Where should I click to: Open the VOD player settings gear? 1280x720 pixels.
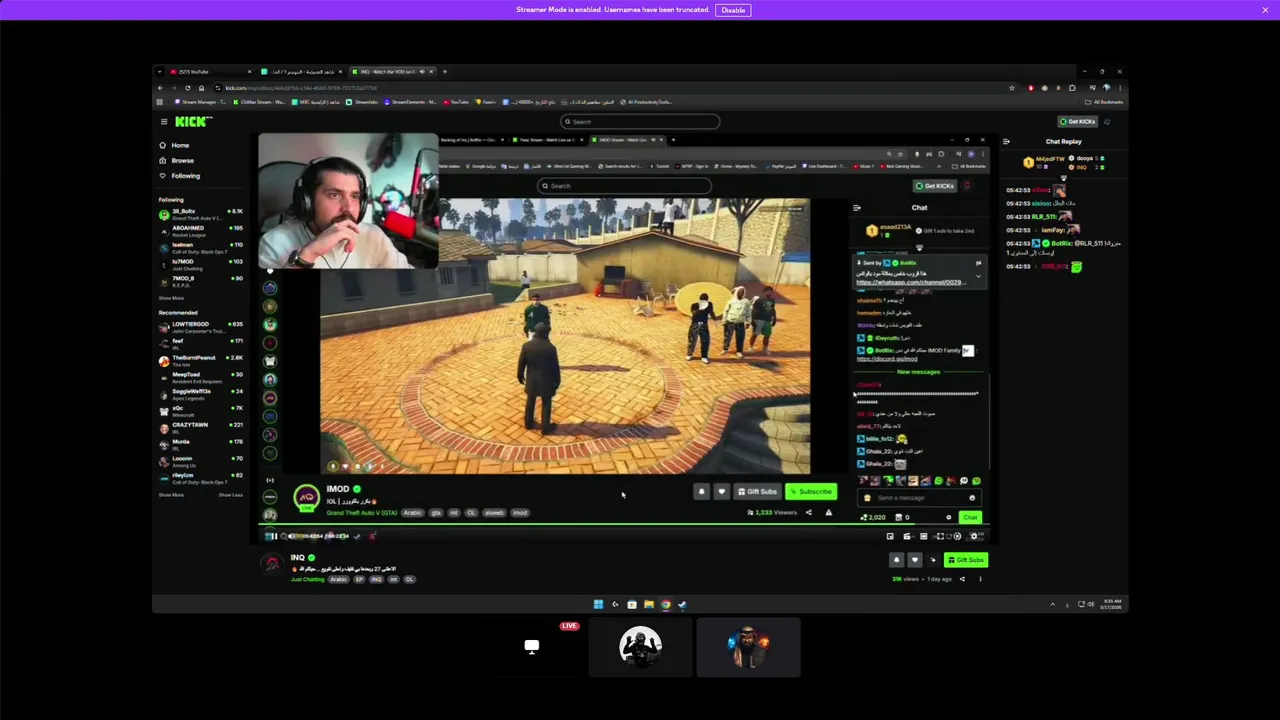point(974,536)
